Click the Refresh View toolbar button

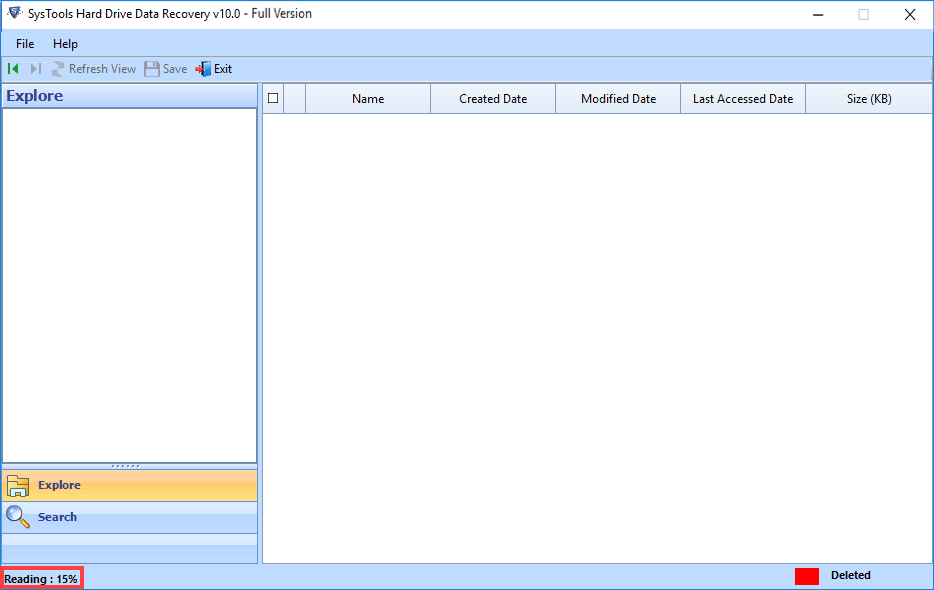coord(94,69)
